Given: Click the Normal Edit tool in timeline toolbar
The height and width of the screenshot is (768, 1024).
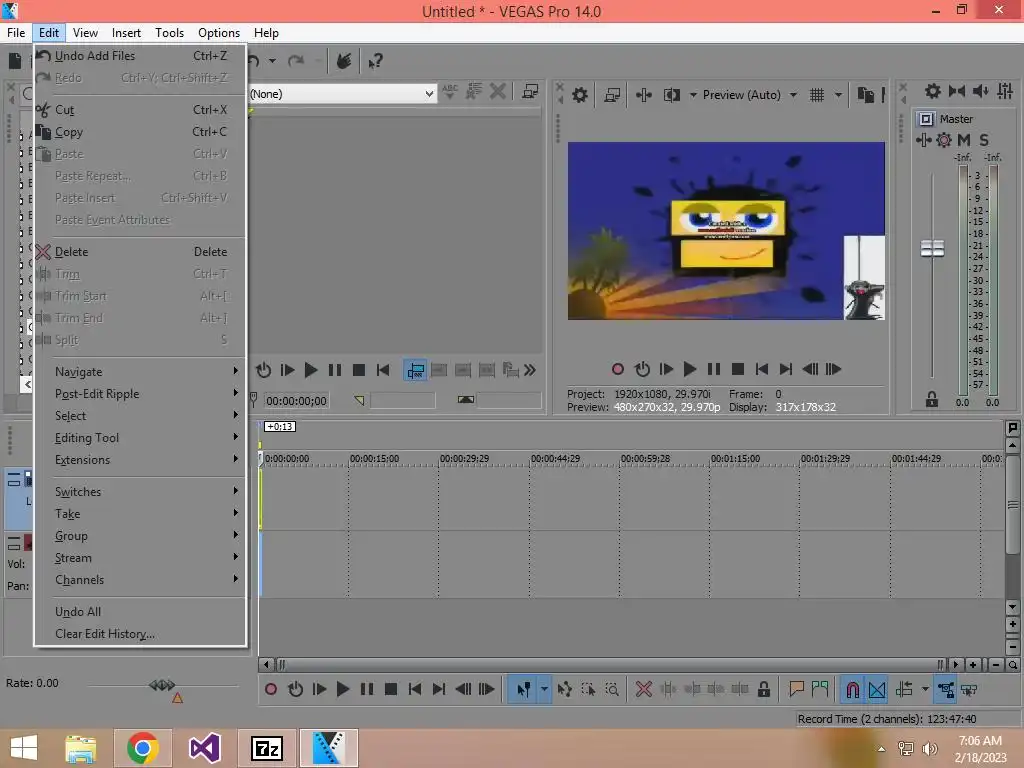Looking at the screenshot, I should tap(523, 689).
